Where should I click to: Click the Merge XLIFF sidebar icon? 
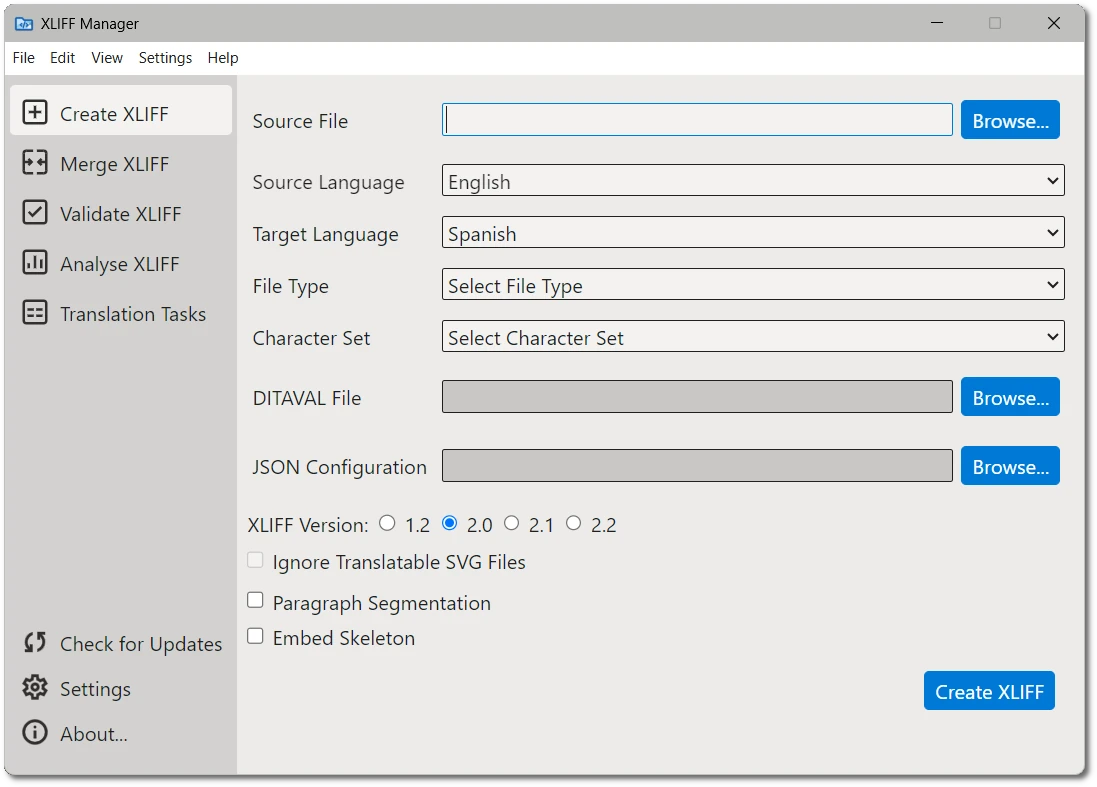point(35,162)
